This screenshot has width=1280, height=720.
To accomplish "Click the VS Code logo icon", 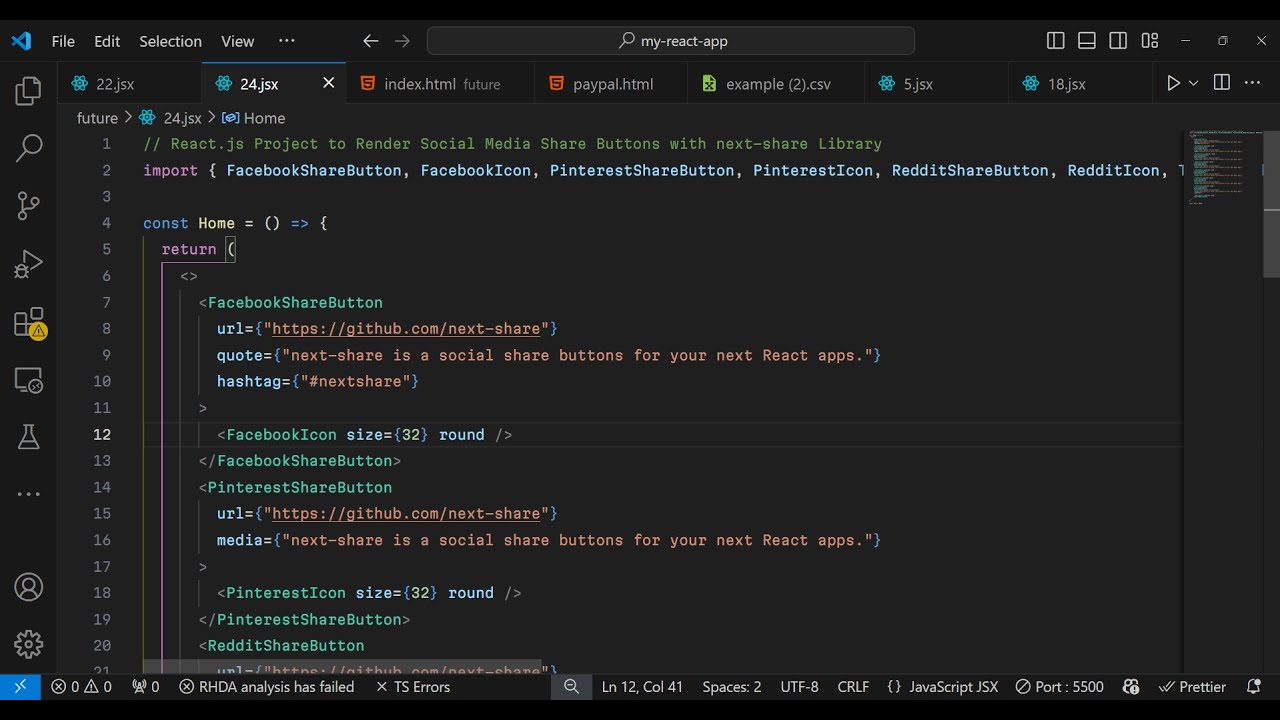I will [21, 41].
